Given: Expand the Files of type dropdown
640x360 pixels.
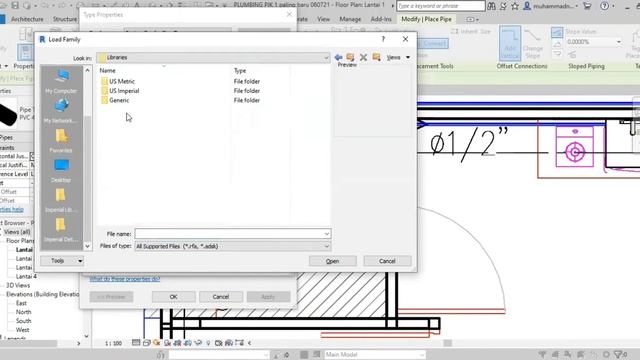Looking at the screenshot, I should coord(233,246).
